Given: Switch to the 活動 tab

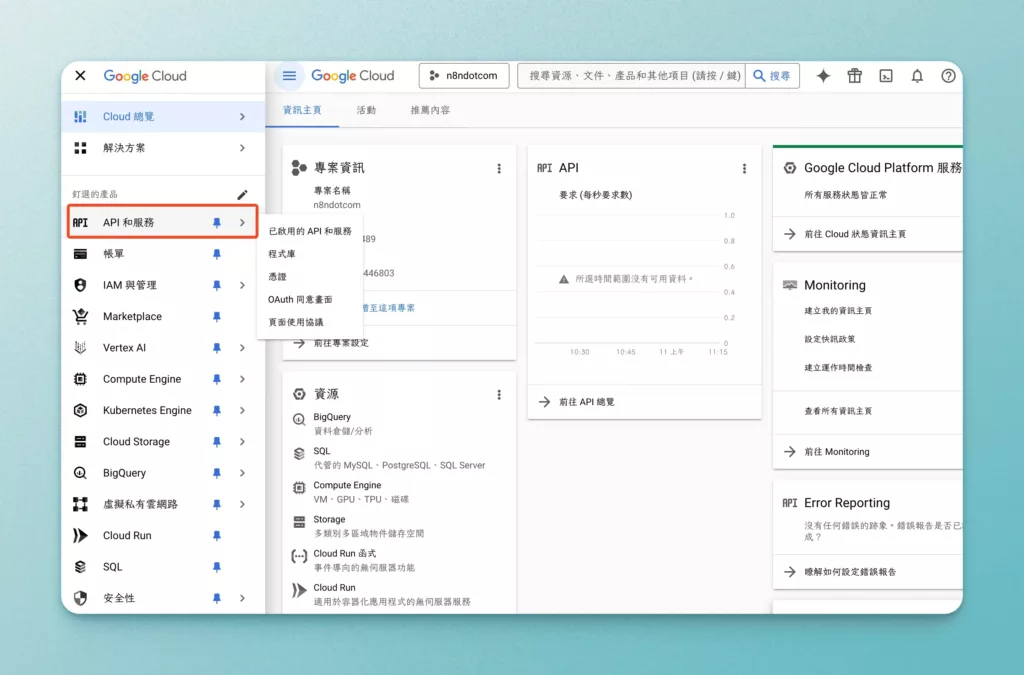Looking at the screenshot, I should (x=366, y=110).
